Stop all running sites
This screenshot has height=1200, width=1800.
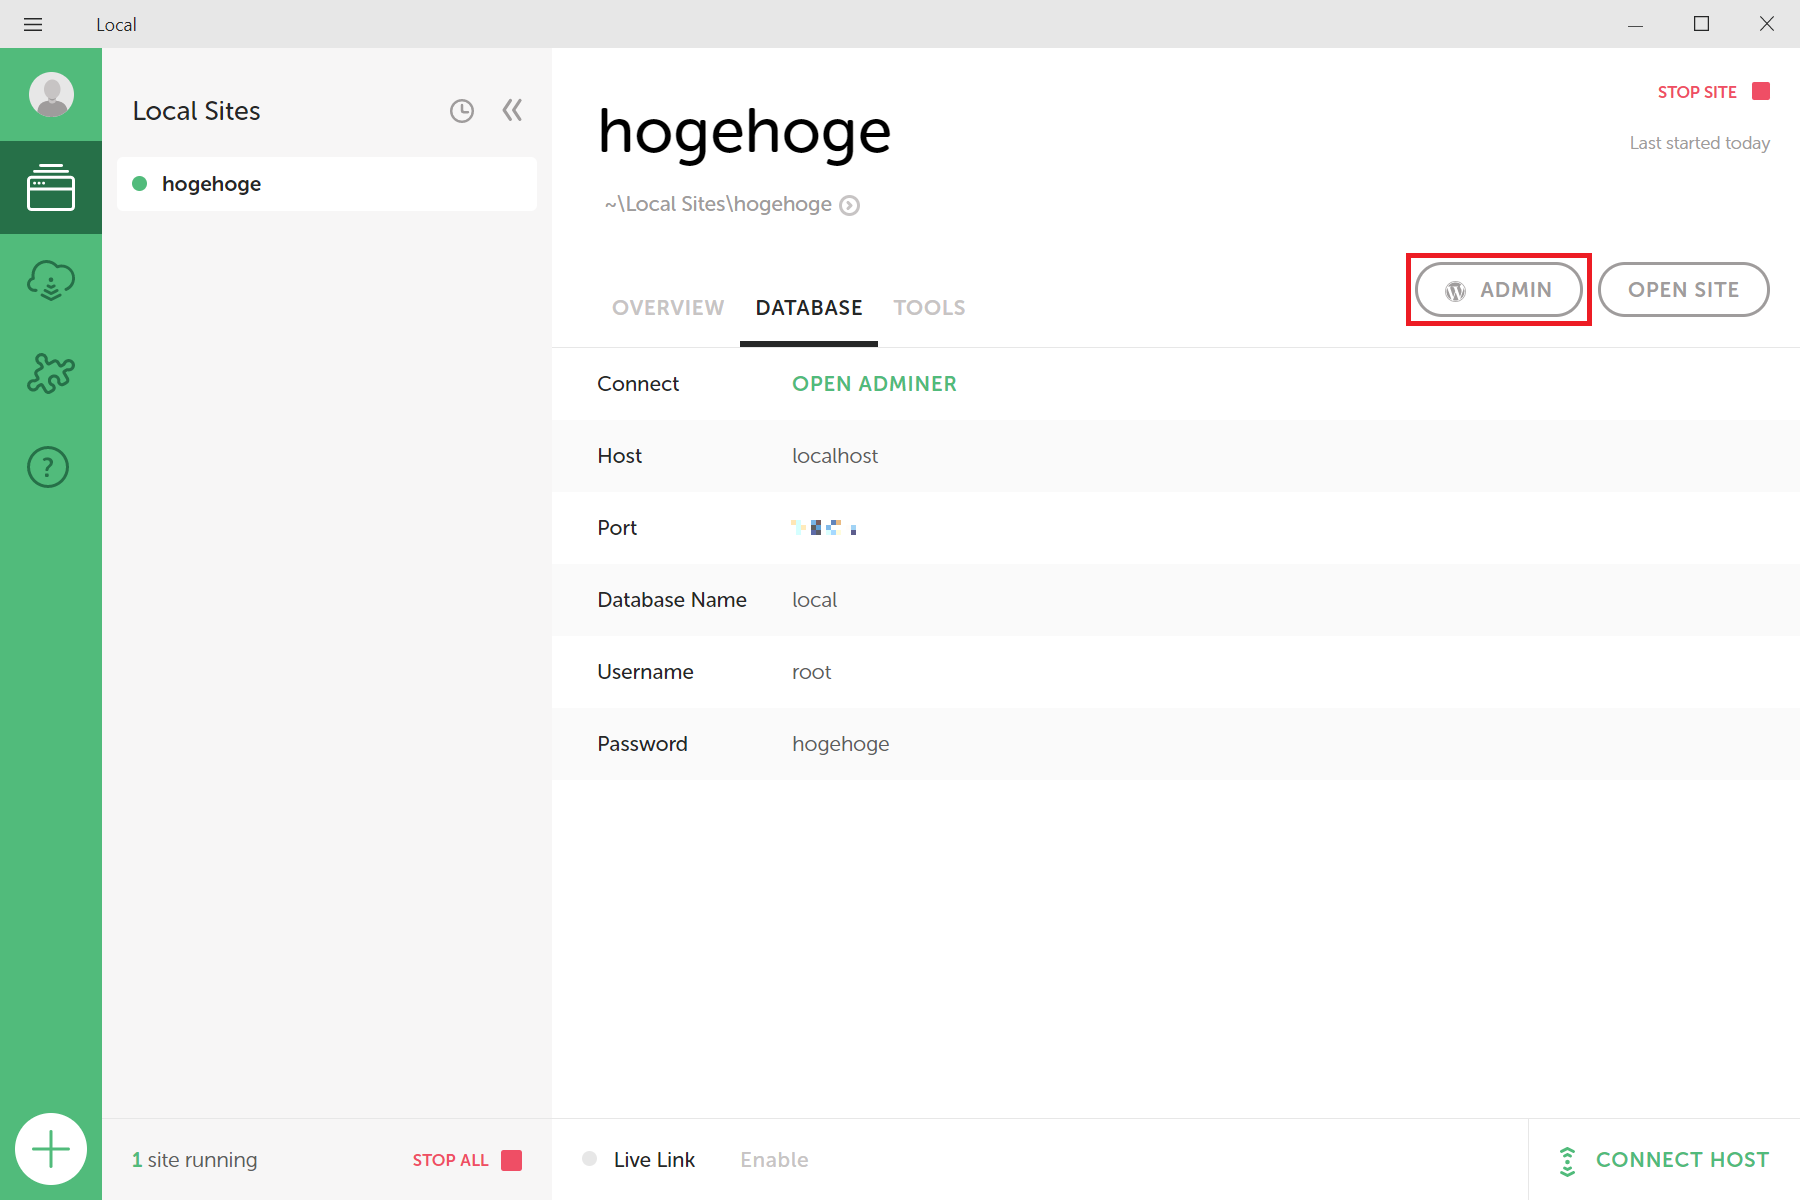coord(467,1160)
